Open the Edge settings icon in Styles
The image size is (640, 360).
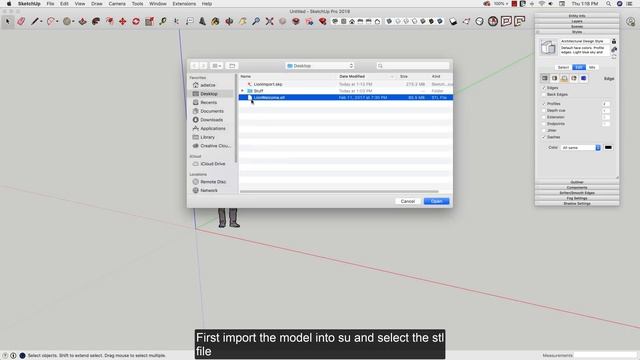[544, 78]
